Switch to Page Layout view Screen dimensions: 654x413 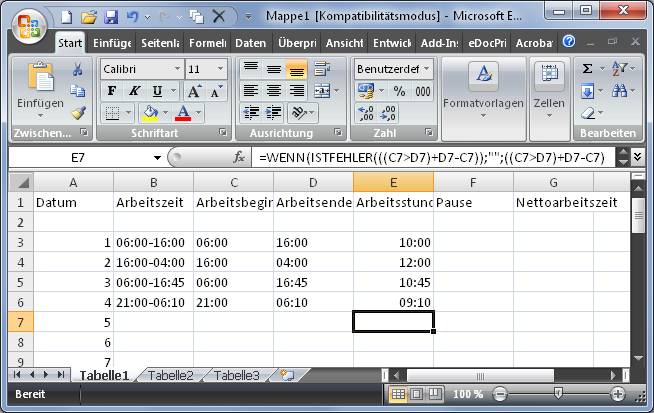click(x=416, y=394)
